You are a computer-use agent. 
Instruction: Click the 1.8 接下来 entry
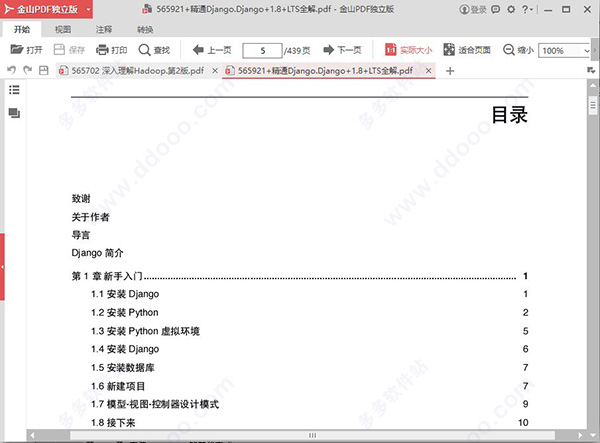click(x=113, y=423)
